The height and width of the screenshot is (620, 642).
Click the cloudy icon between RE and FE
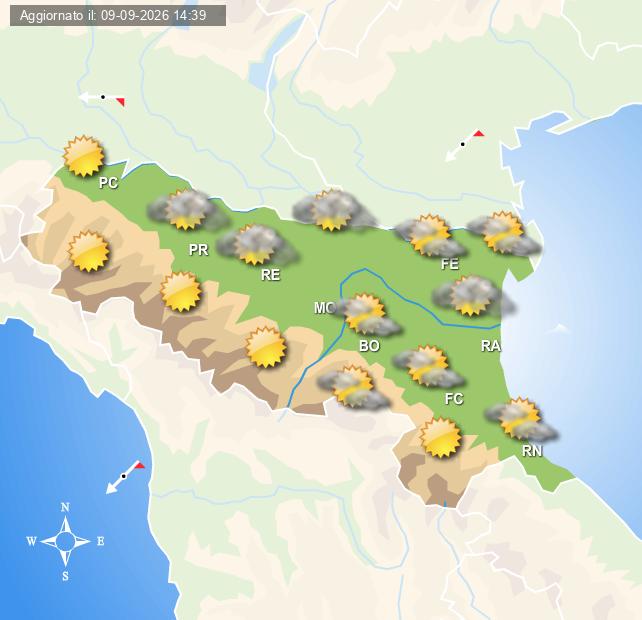coord(333,210)
